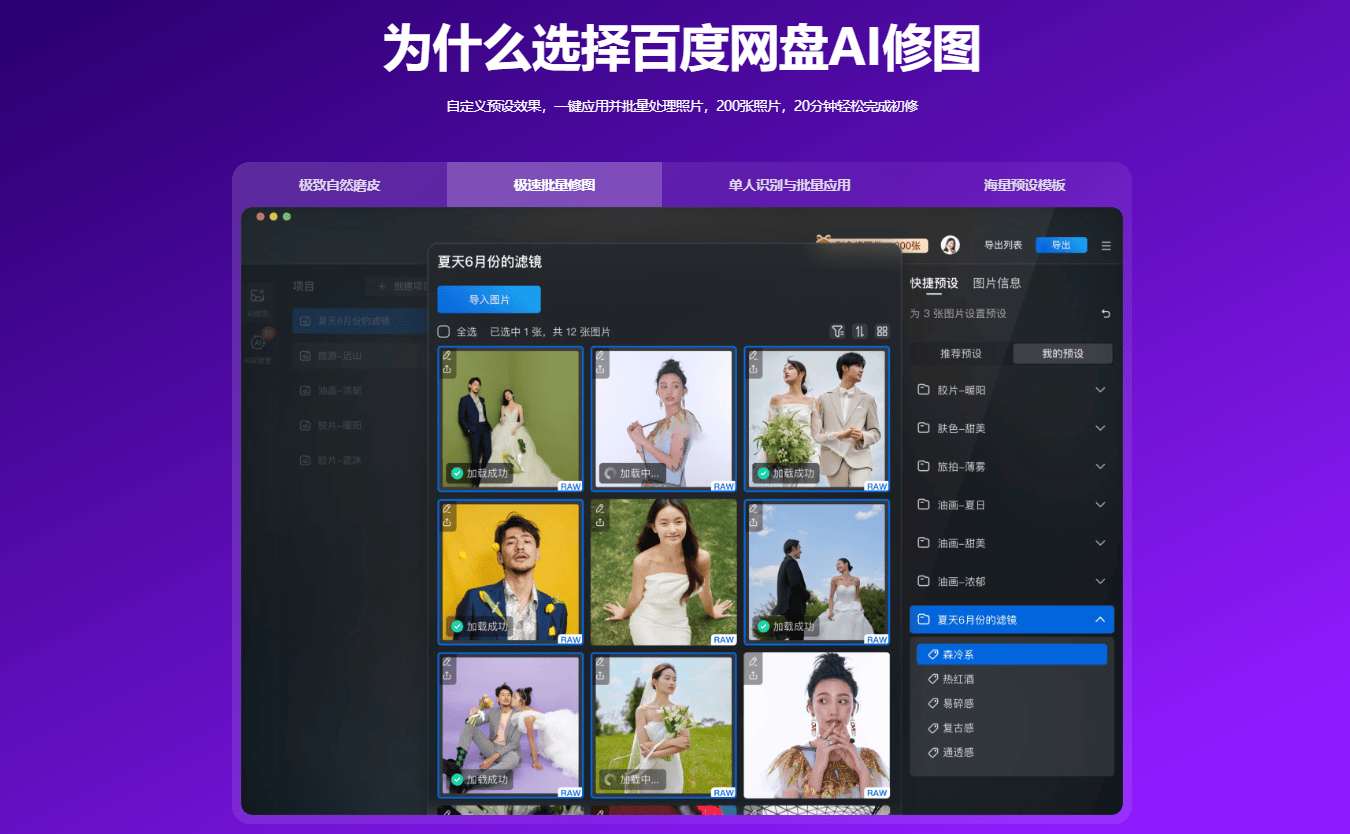Click the edit pencil on the purple-background couple photo
The height and width of the screenshot is (834, 1350).
pyautogui.click(x=447, y=662)
